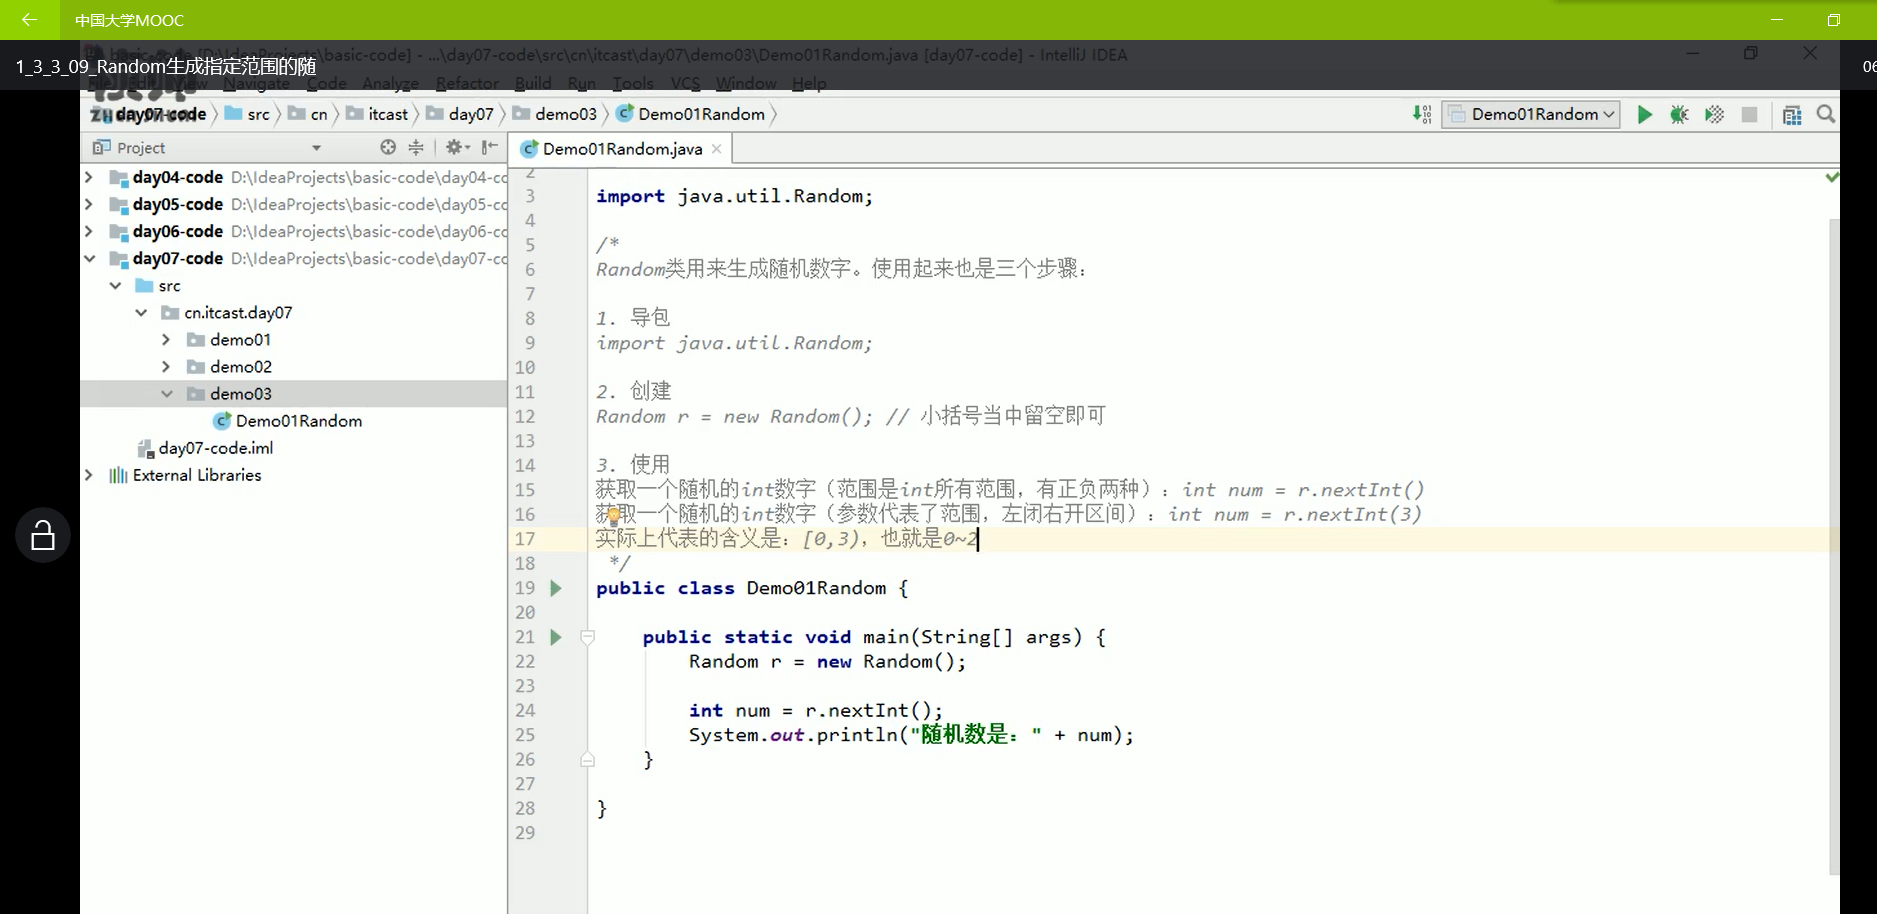
Task: Open the VCS menu
Action: [x=685, y=83]
